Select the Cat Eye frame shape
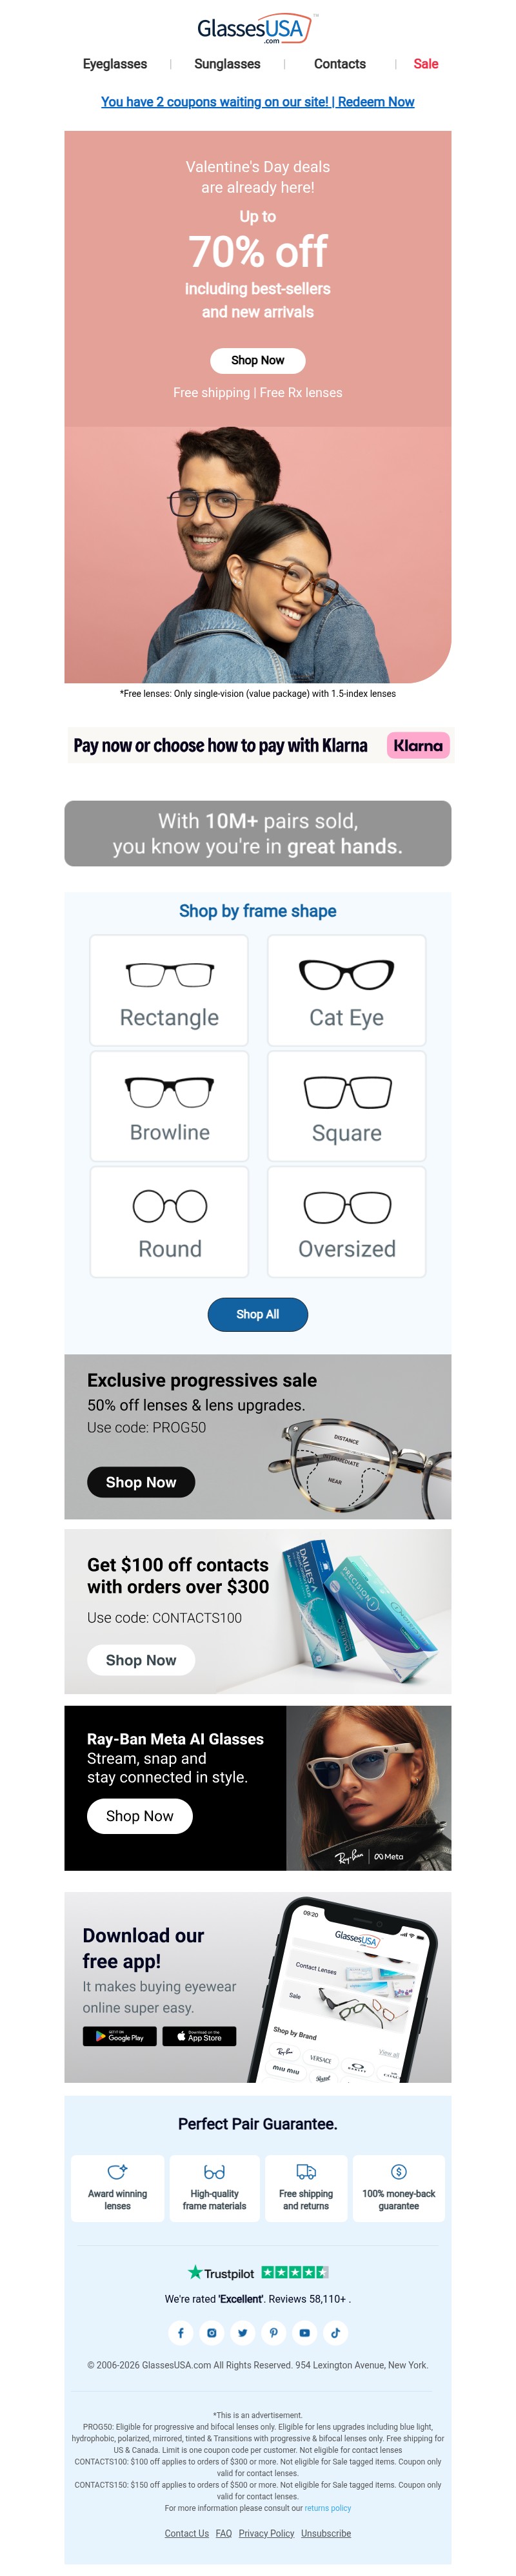 (346, 990)
